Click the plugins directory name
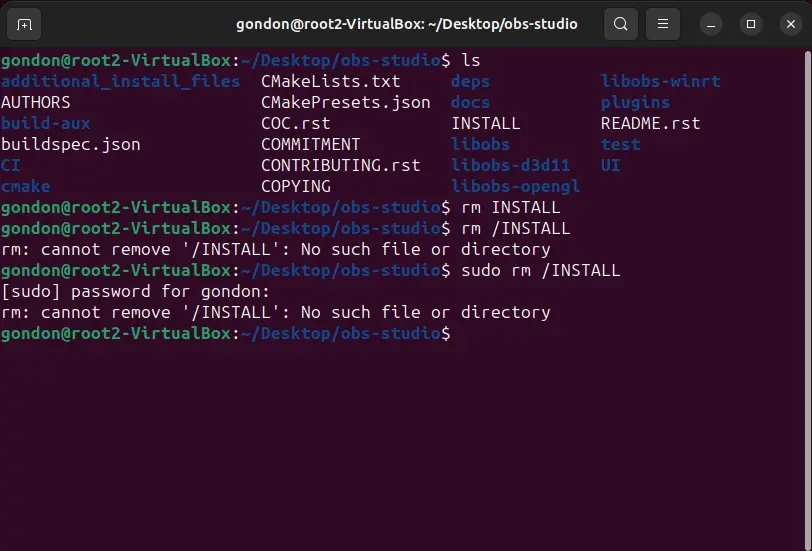The height and width of the screenshot is (551, 812). tap(635, 103)
